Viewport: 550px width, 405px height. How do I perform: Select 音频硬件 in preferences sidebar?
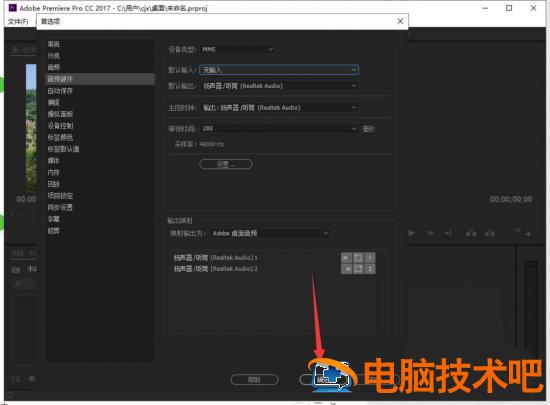click(x=100, y=79)
